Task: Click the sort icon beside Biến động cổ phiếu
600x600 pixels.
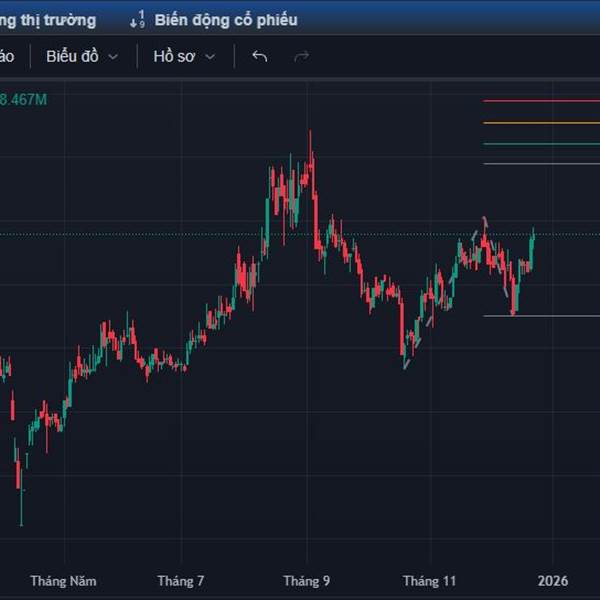Action: pos(138,19)
